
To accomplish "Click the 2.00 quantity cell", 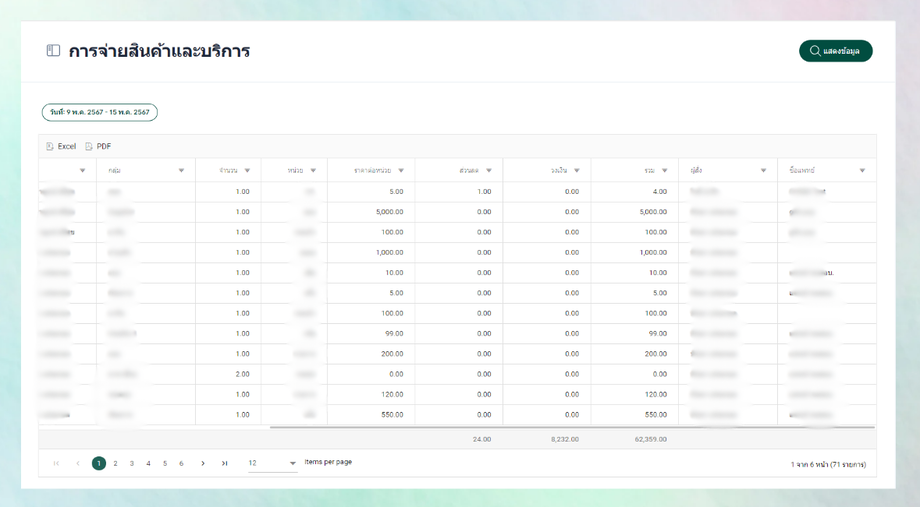I will (x=242, y=374).
